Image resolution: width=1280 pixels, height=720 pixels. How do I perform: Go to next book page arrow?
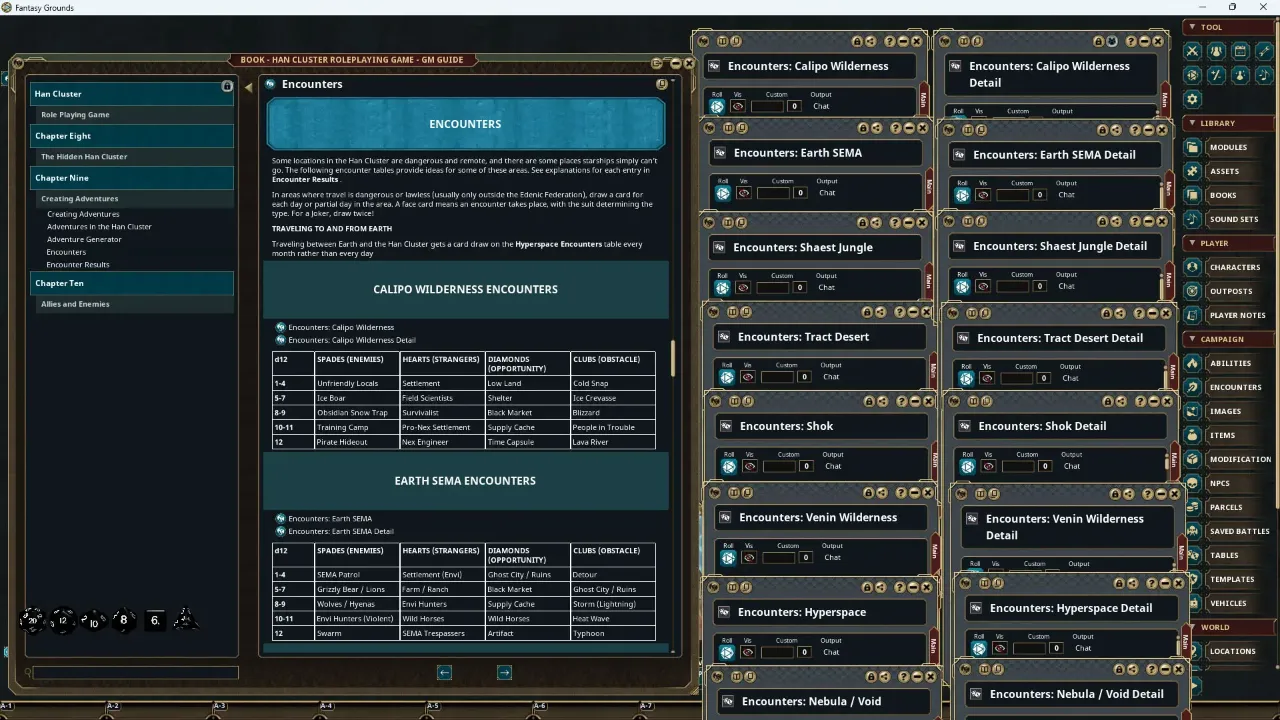[x=504, y=672]
